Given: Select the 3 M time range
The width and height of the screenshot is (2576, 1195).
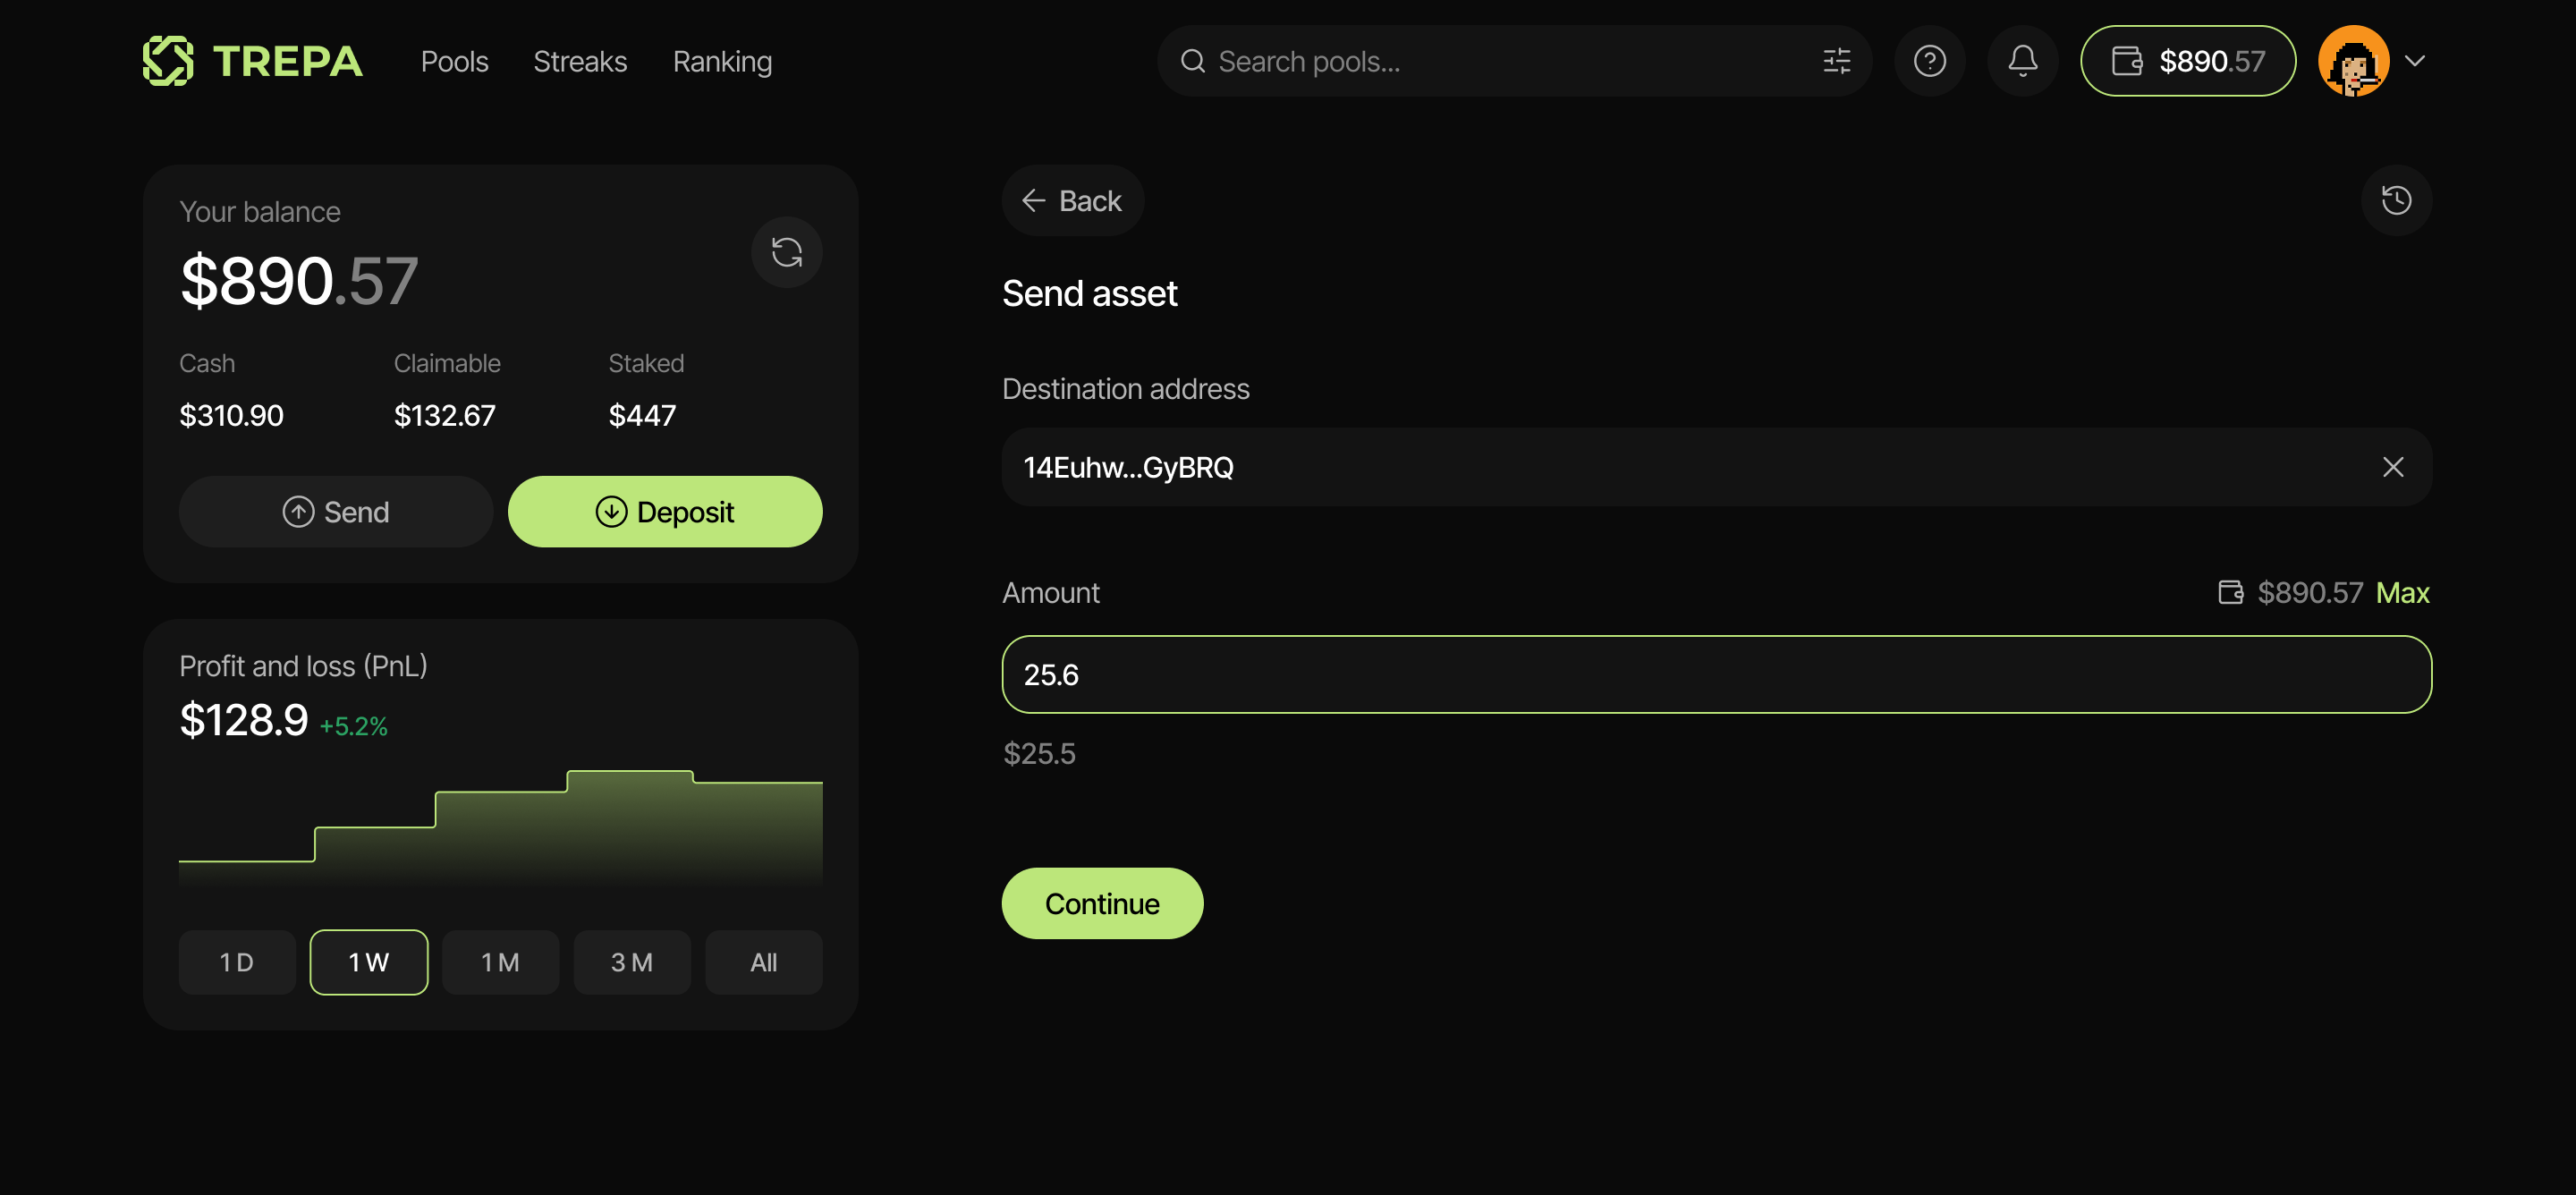Looking at the screenshot, I should click(x=631, y=962).
